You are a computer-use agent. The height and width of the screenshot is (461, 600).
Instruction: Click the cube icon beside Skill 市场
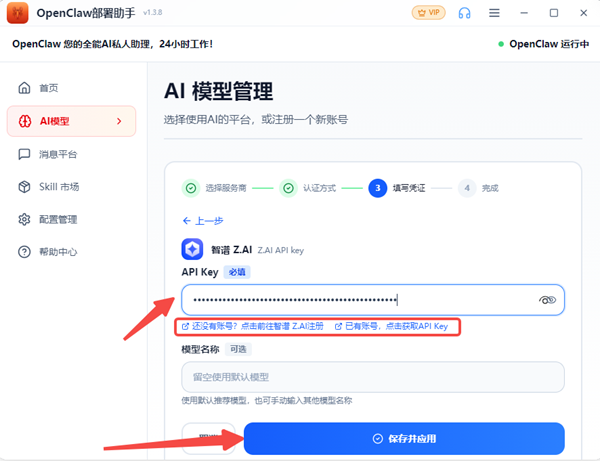(x=24, y=187)
